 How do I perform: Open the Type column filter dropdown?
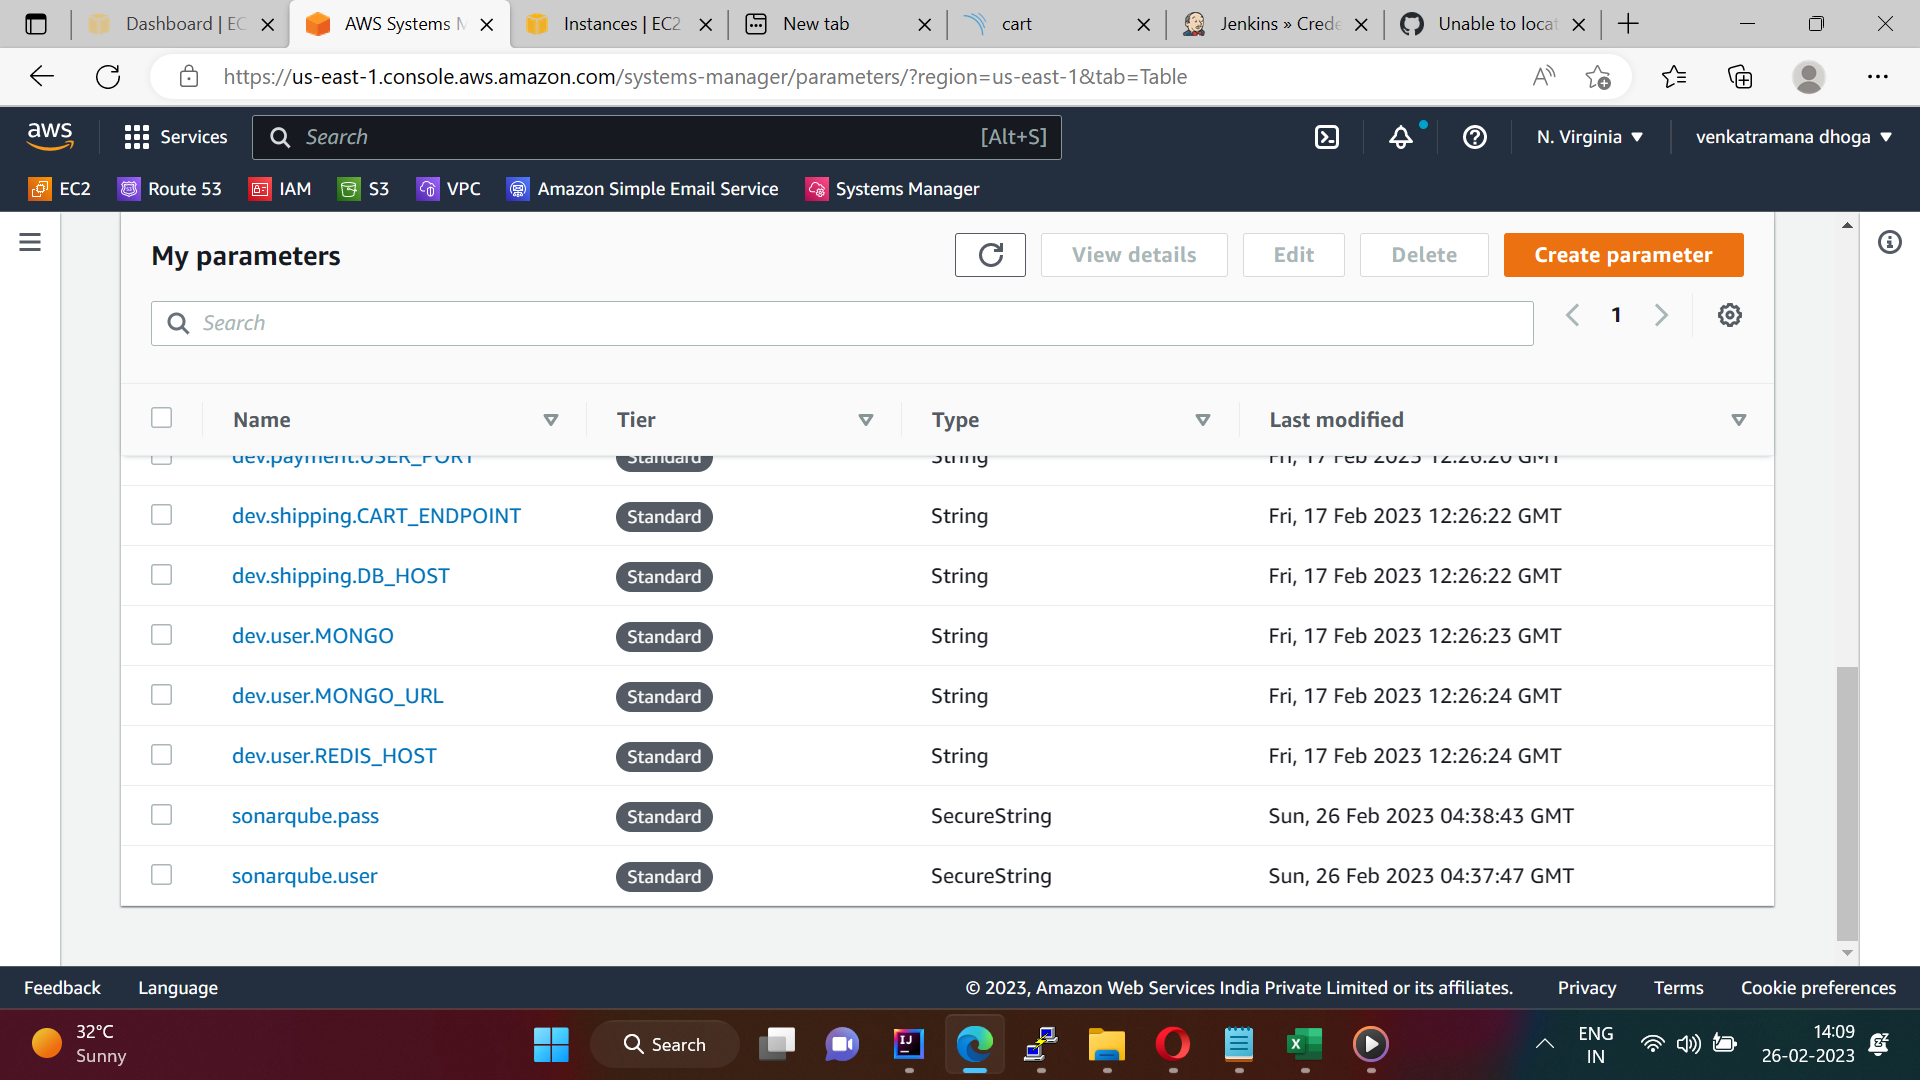click(x=1204, y=420)
